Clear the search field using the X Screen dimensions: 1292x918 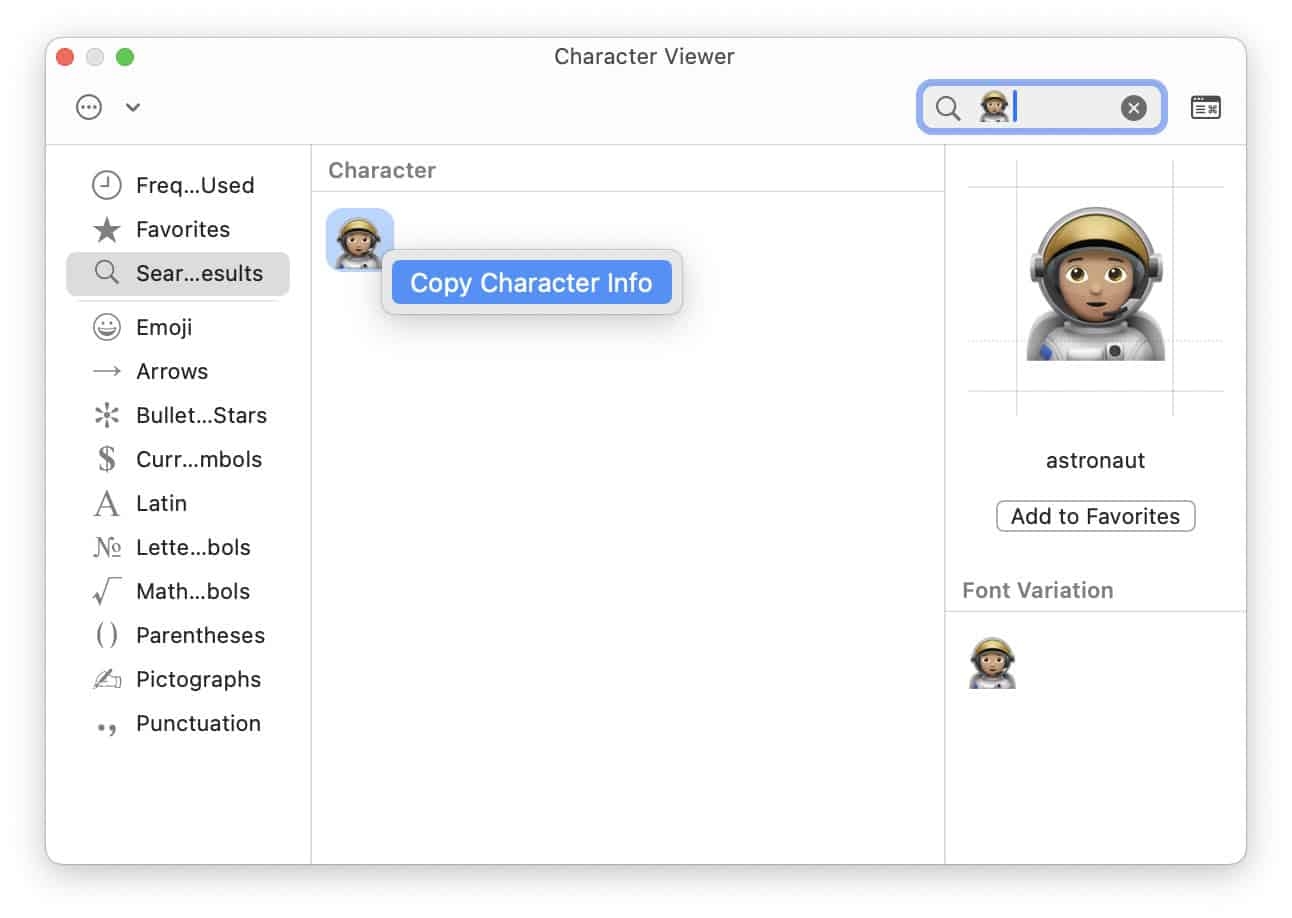click(1133, 107)
